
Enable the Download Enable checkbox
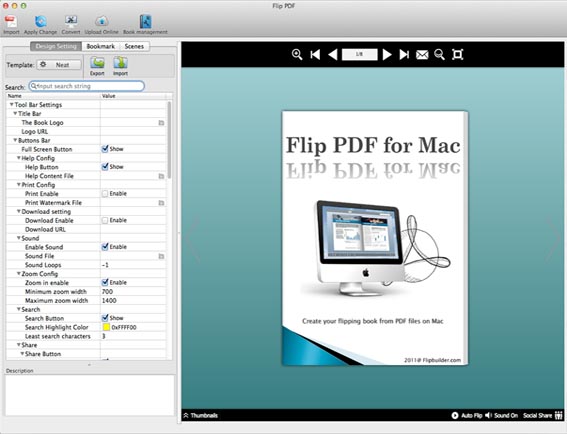tap(105, 220)
